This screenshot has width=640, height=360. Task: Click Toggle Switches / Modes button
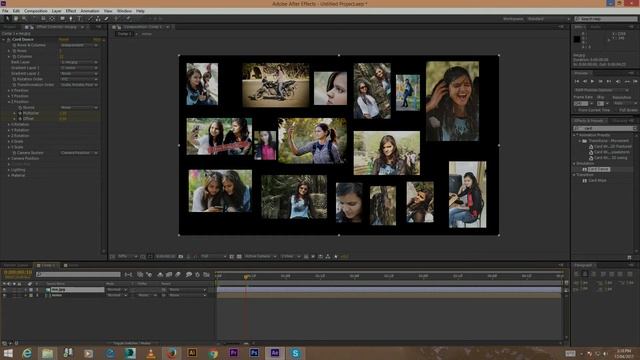132,343
